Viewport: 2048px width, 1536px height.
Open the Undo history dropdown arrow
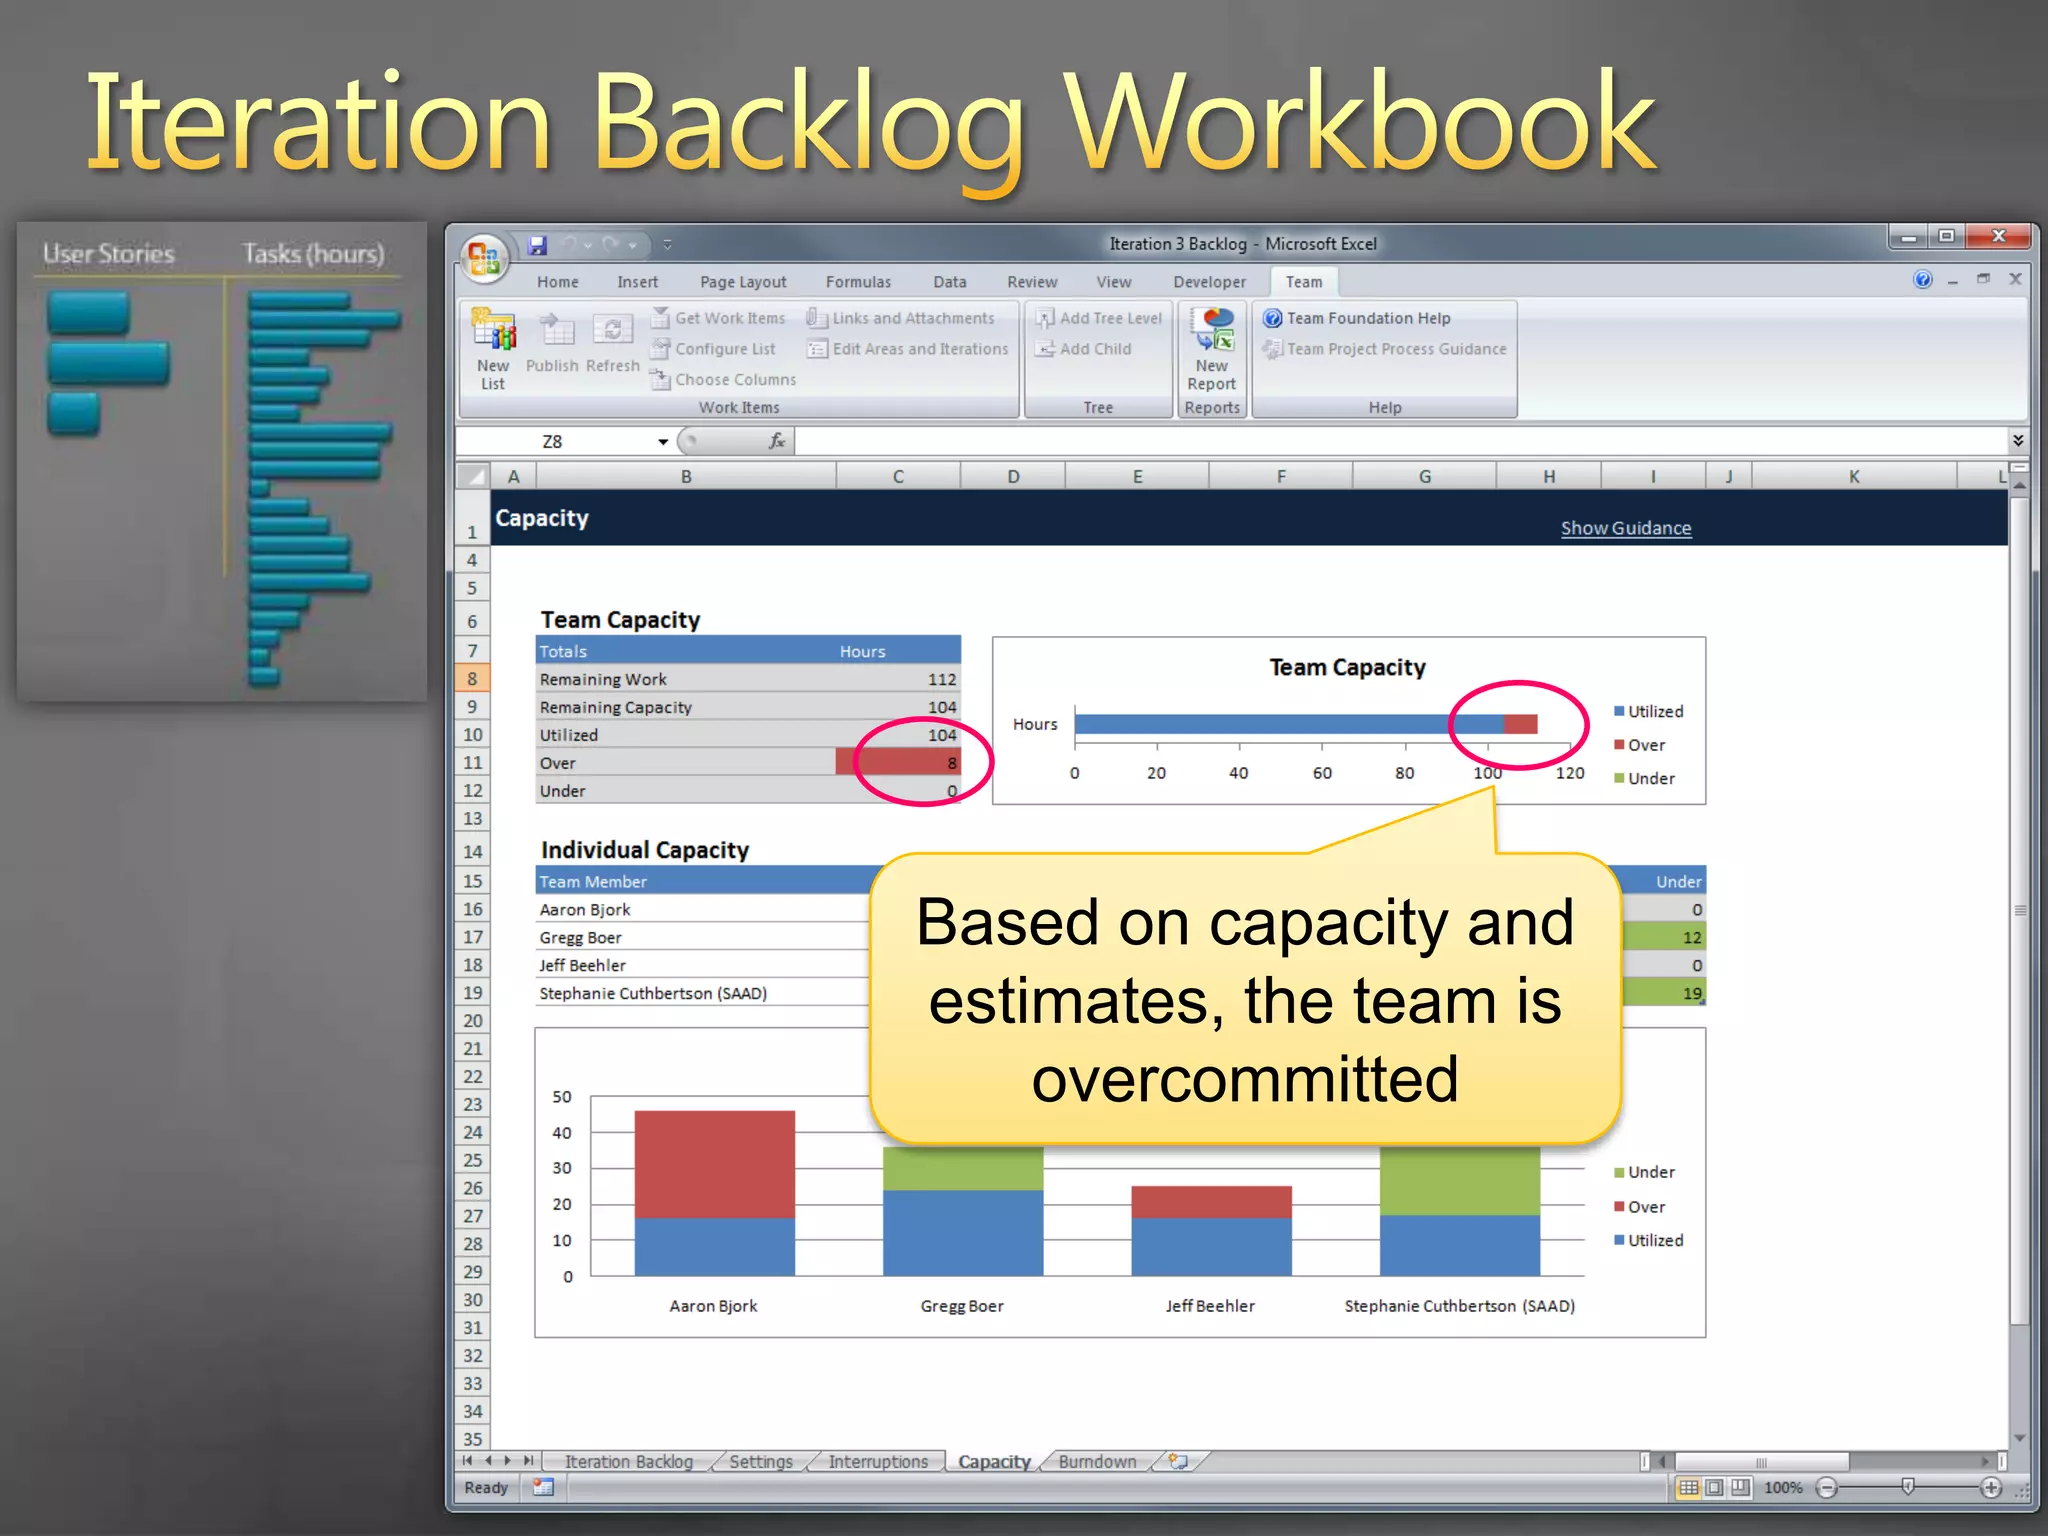point(588,244)
